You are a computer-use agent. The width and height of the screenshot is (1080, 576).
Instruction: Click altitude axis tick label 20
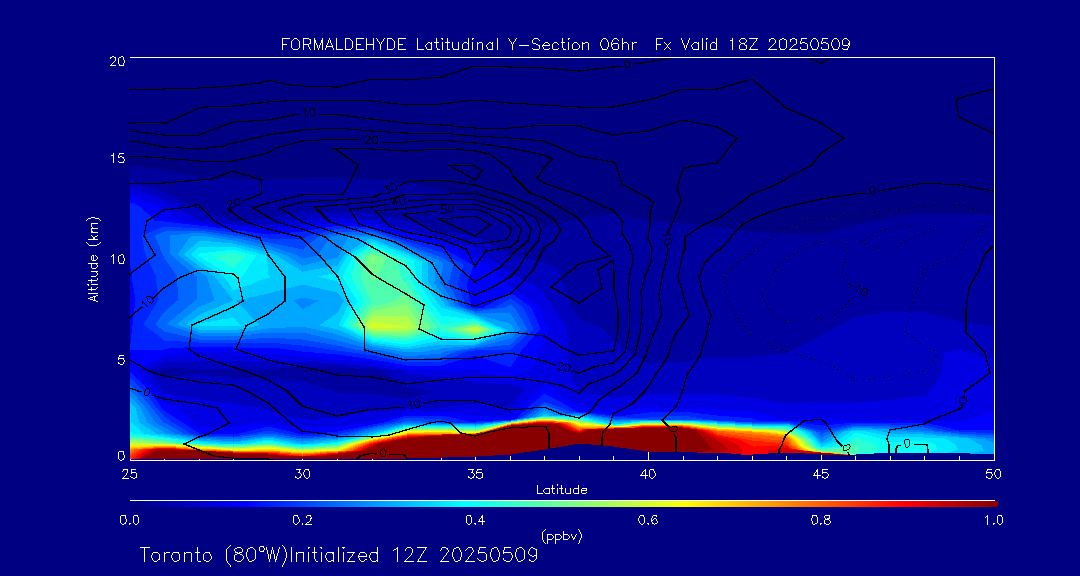pyautogui.click(x=116, y=60)
